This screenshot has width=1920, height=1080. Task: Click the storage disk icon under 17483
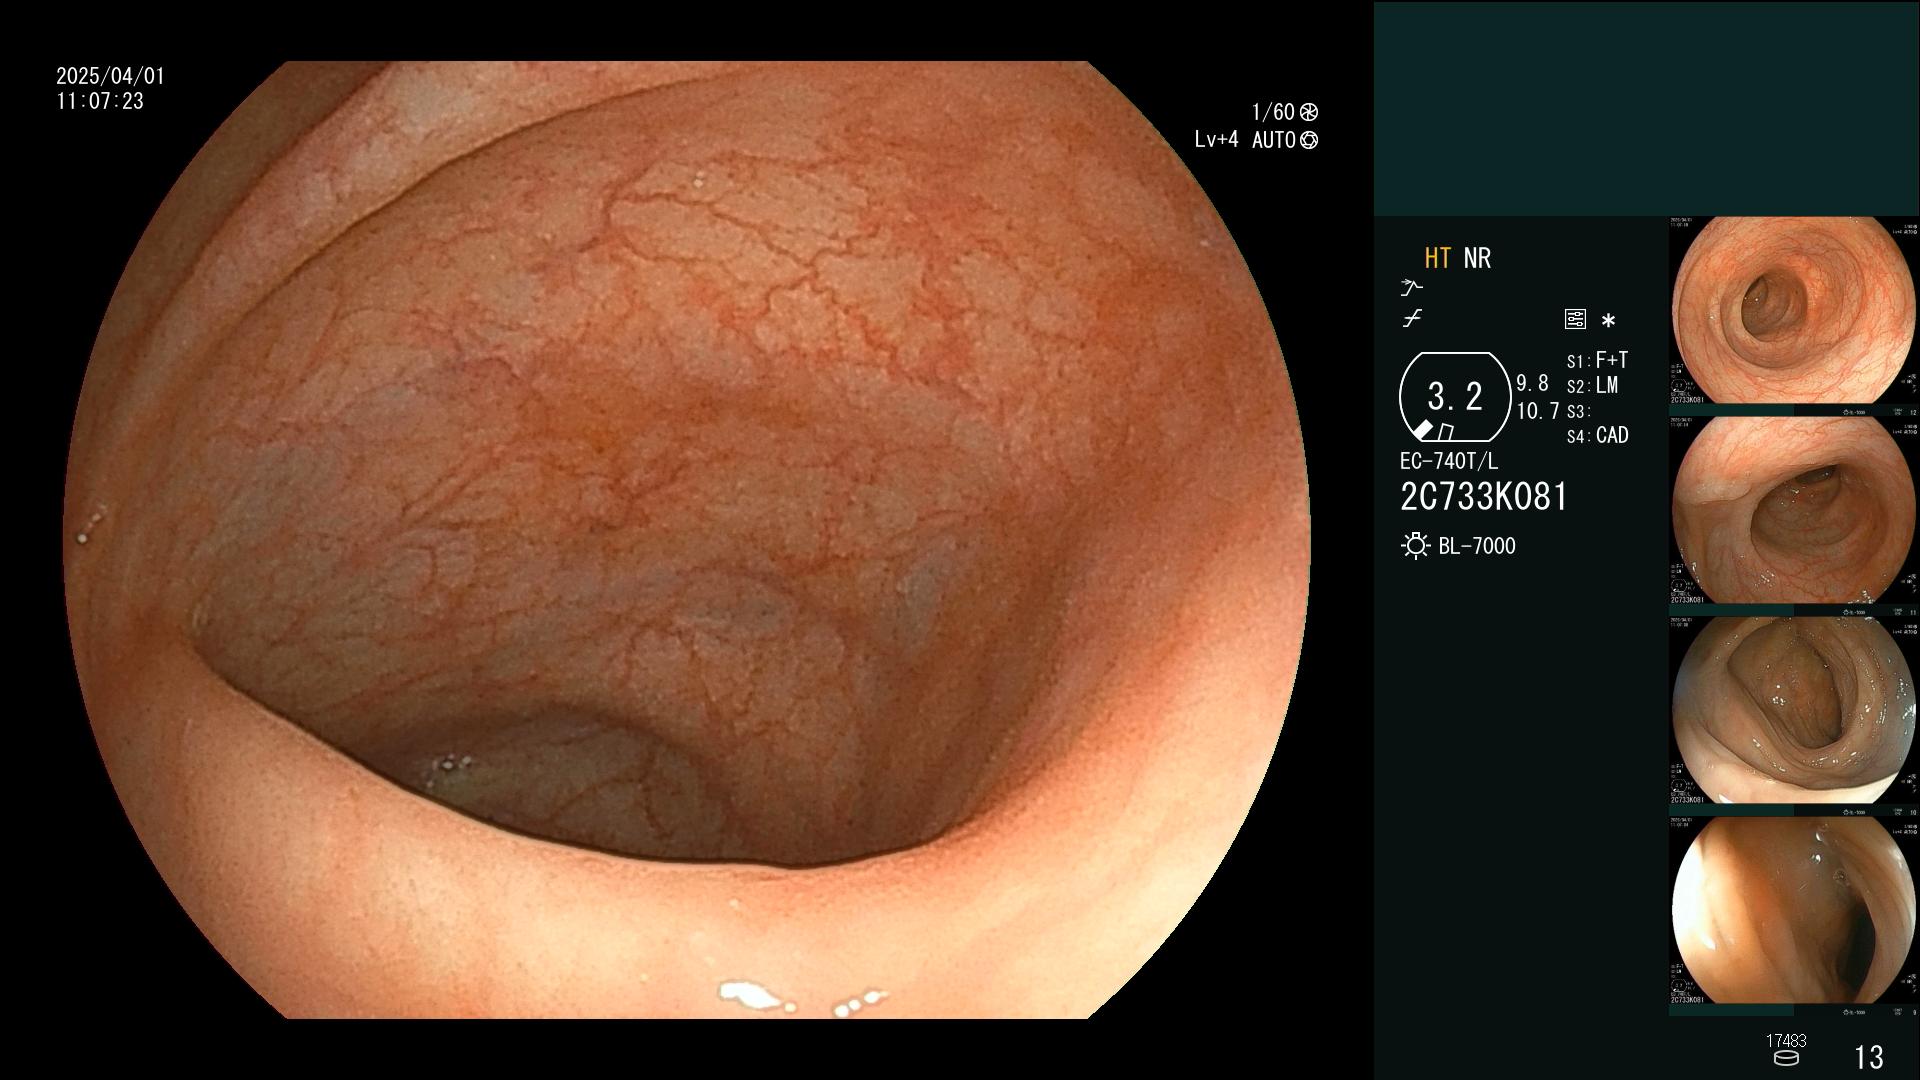click(1785, 1058)
